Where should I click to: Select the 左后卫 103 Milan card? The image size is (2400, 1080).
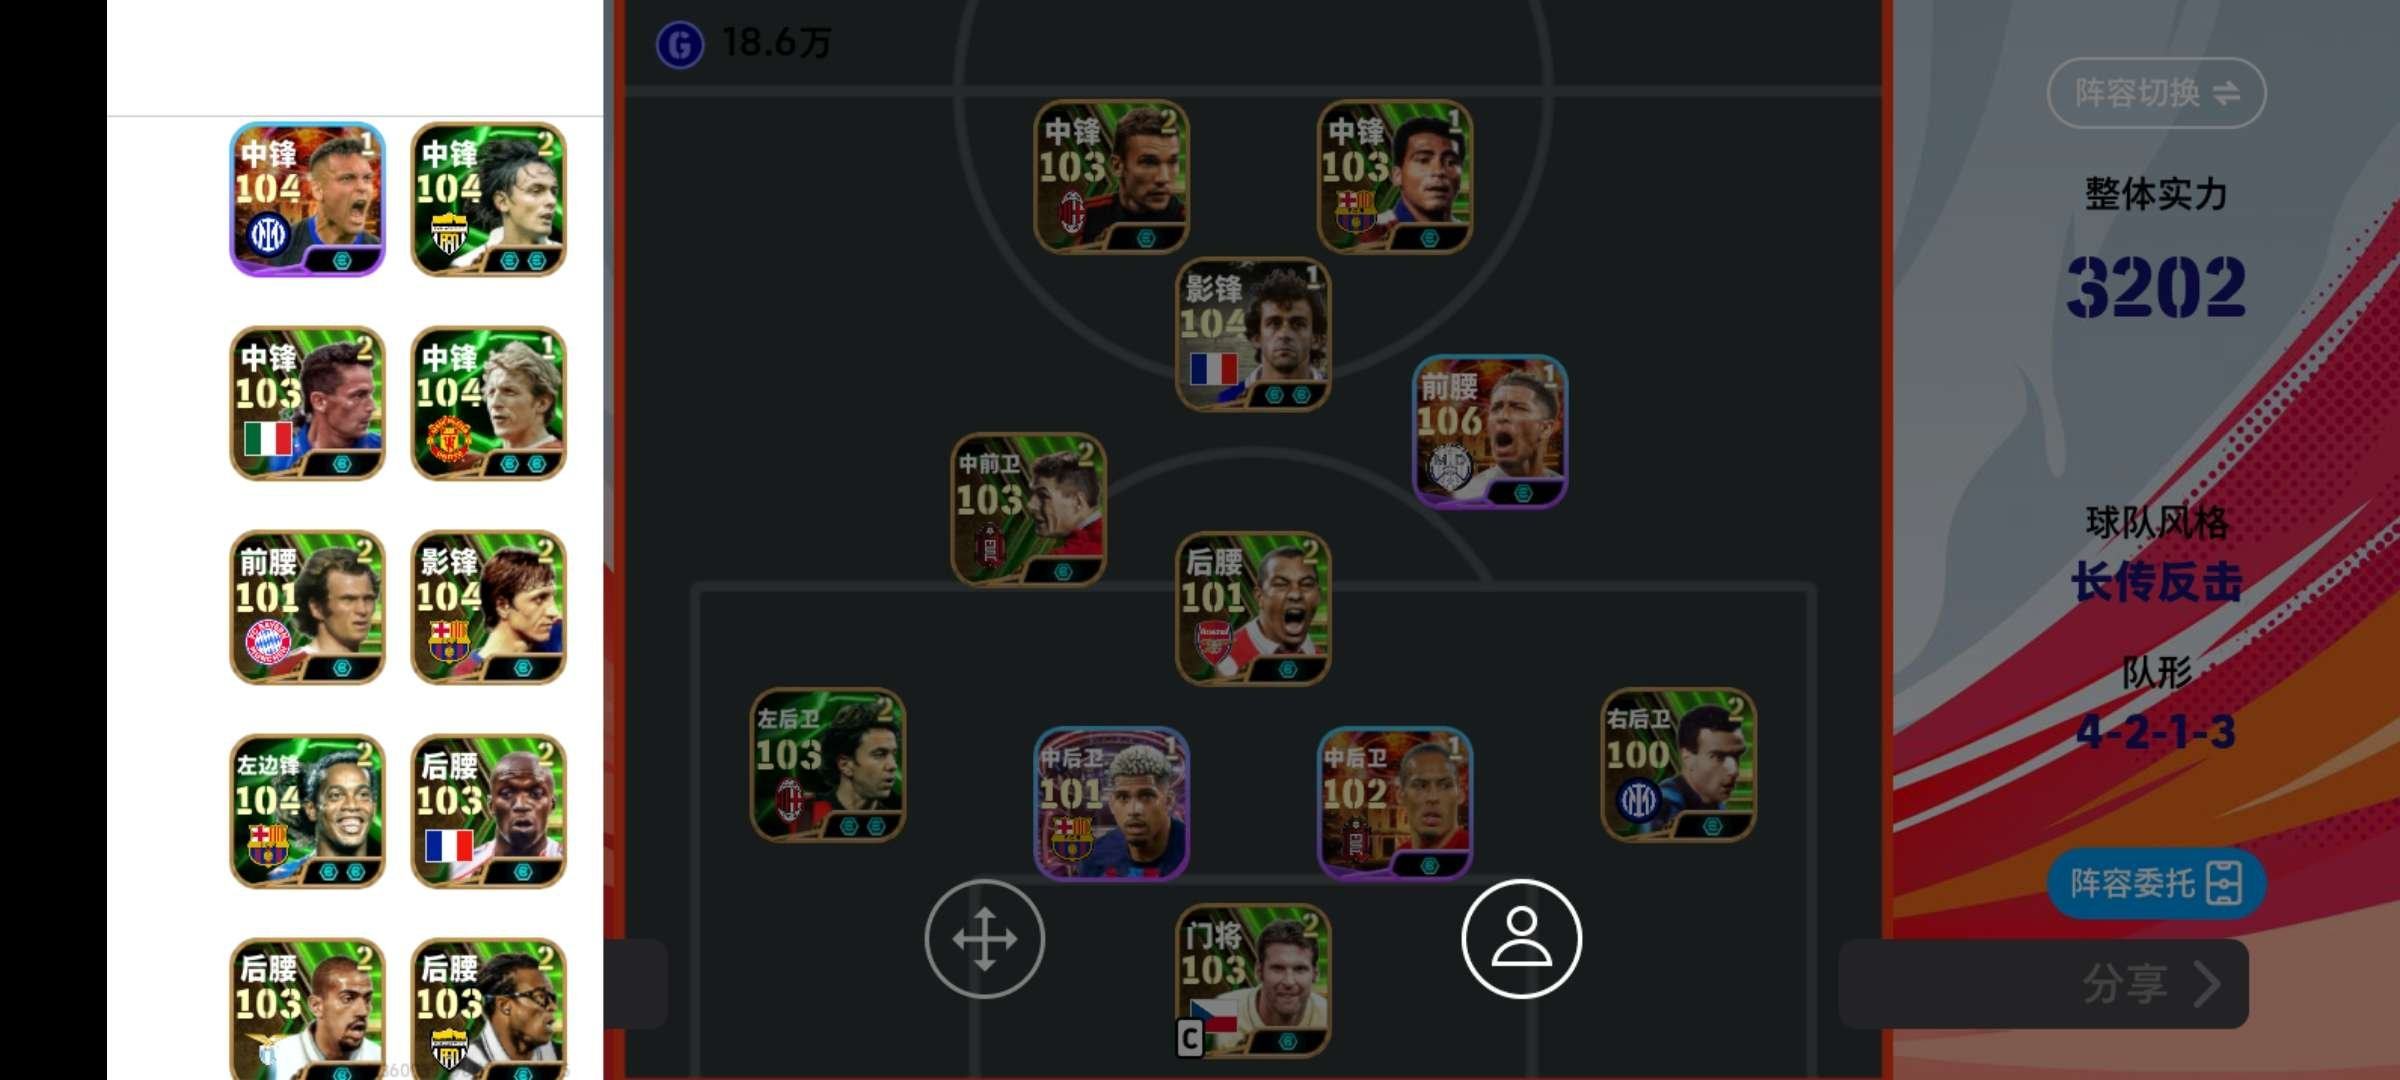pos(828,764)
